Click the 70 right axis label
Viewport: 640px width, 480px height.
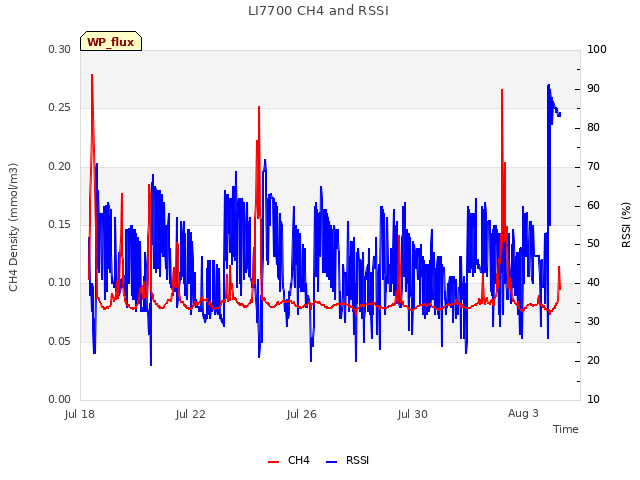pyautogui.click(x=593, y=167)
